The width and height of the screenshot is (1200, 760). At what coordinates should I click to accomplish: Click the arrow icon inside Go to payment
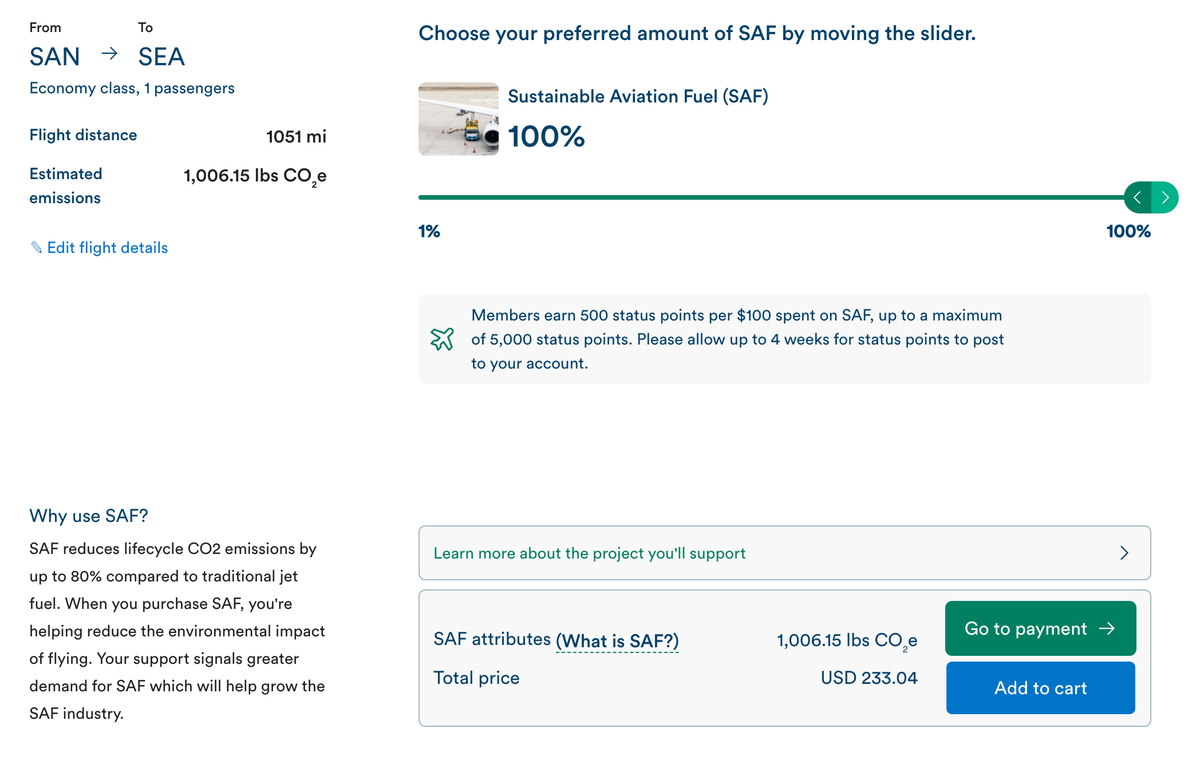click(x=1106, y=628)
